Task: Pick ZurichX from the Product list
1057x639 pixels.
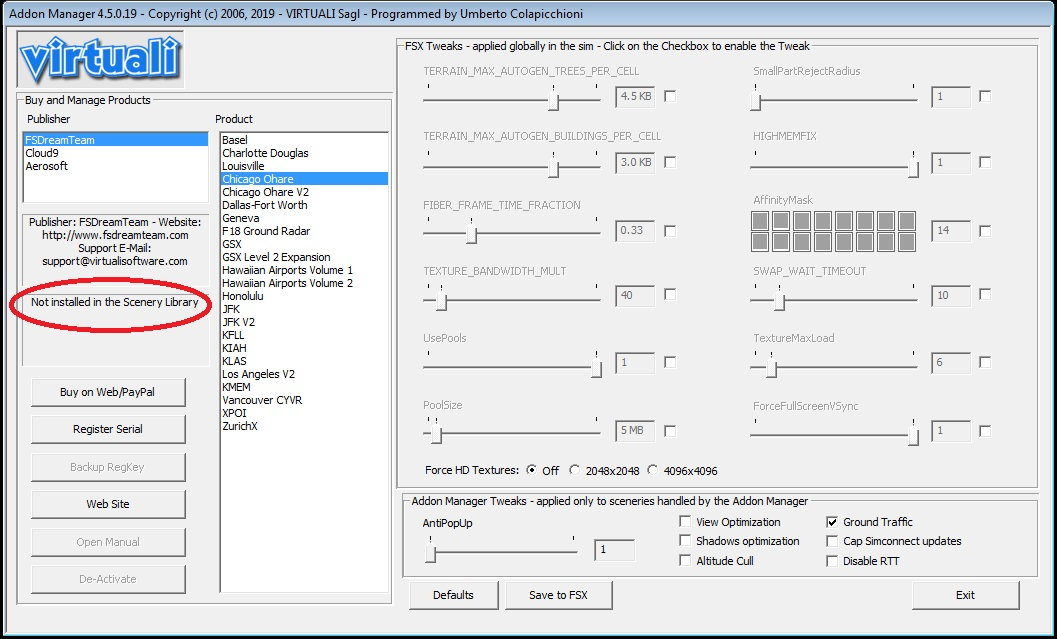Action: 240,426
